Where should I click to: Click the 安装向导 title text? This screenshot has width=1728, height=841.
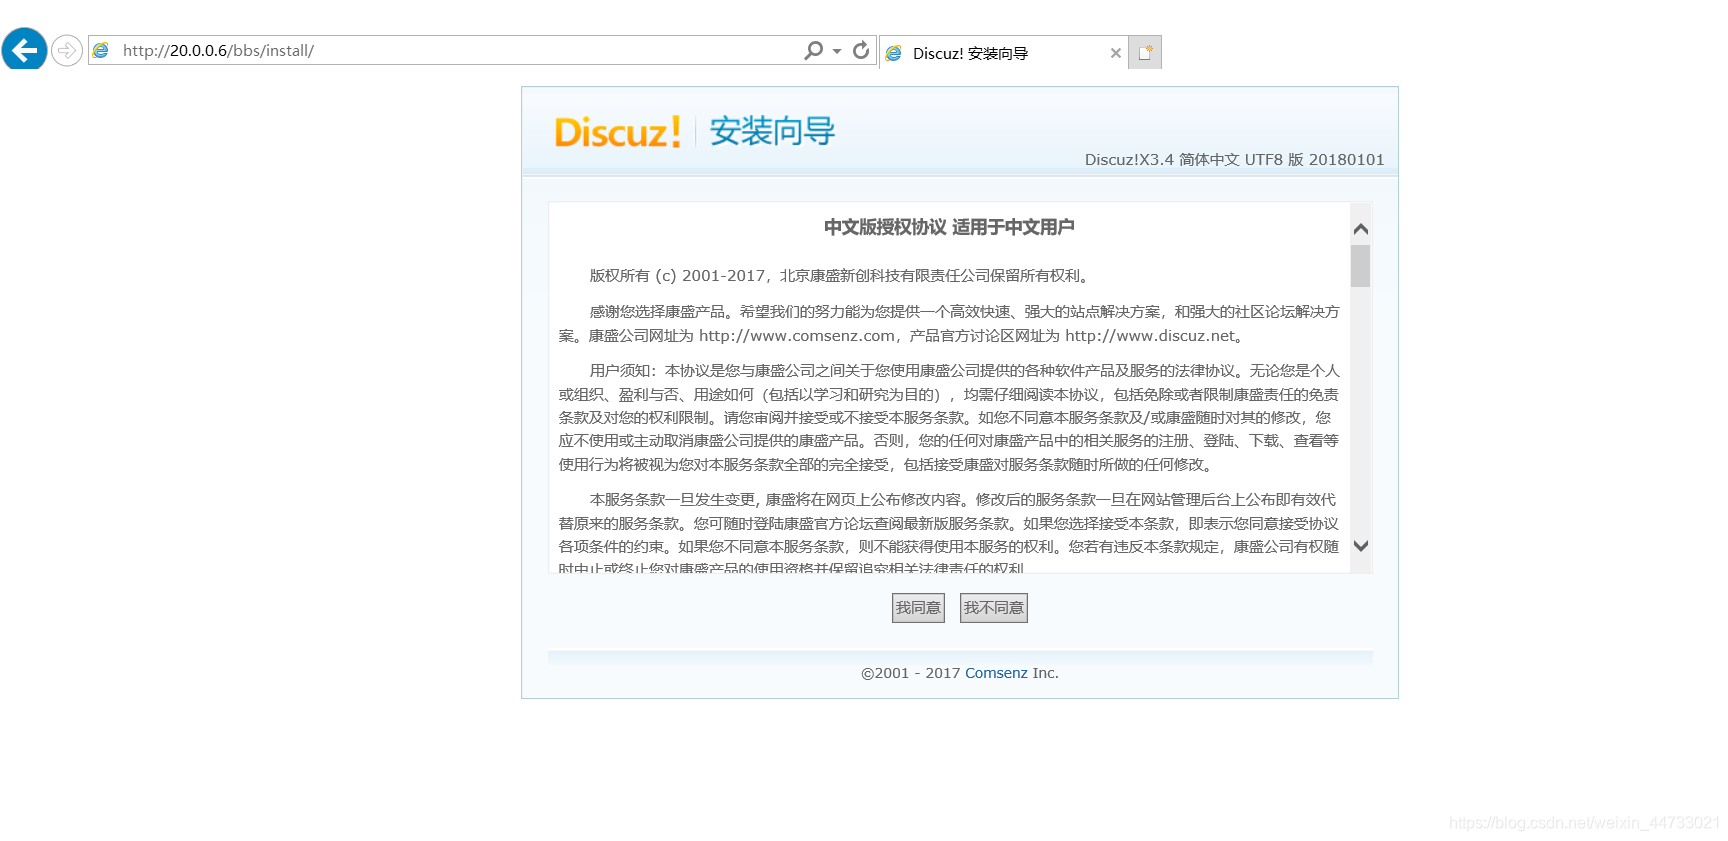point(772,131)
